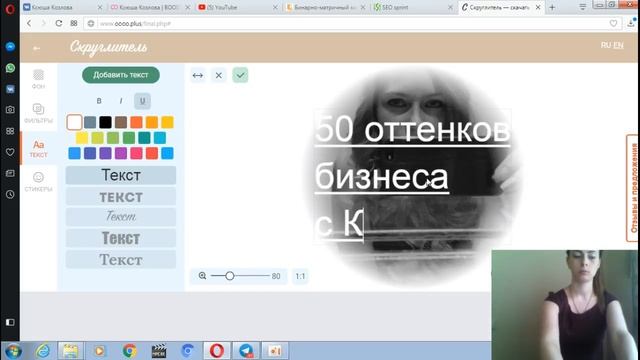
Task: Select the hot pink color swatch
Action: coord(136,153)
